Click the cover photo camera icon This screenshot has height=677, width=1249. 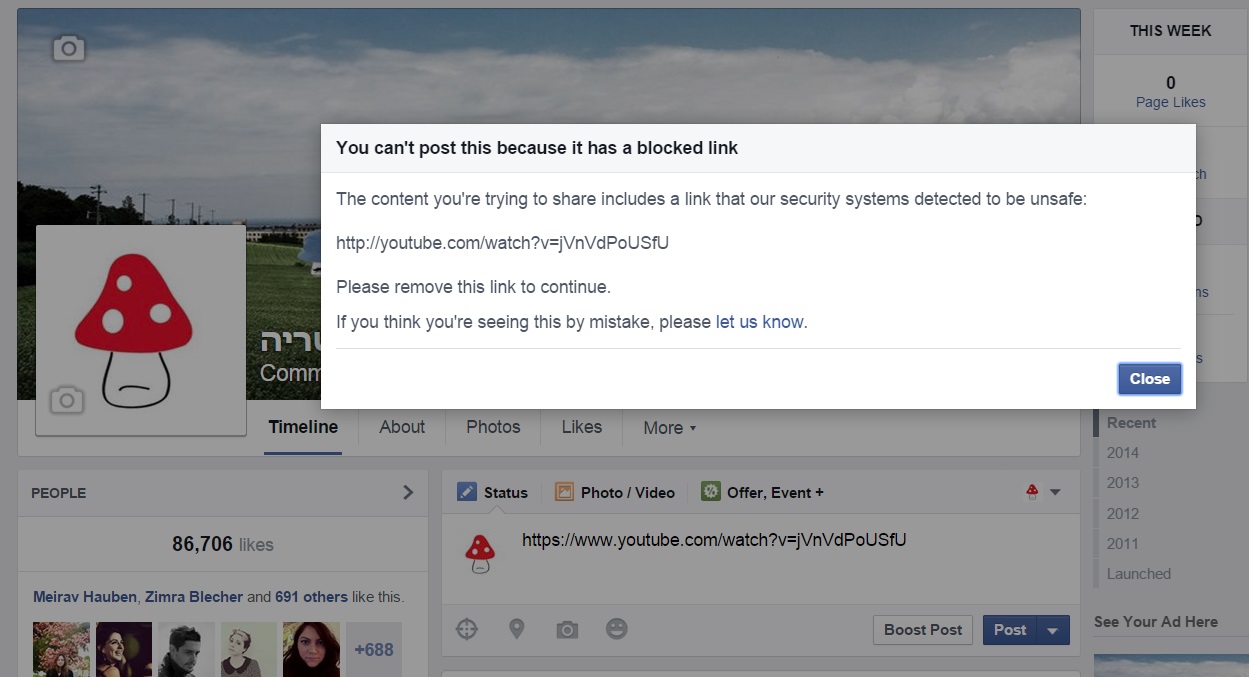pyautogui.click(x=68, y=48)
